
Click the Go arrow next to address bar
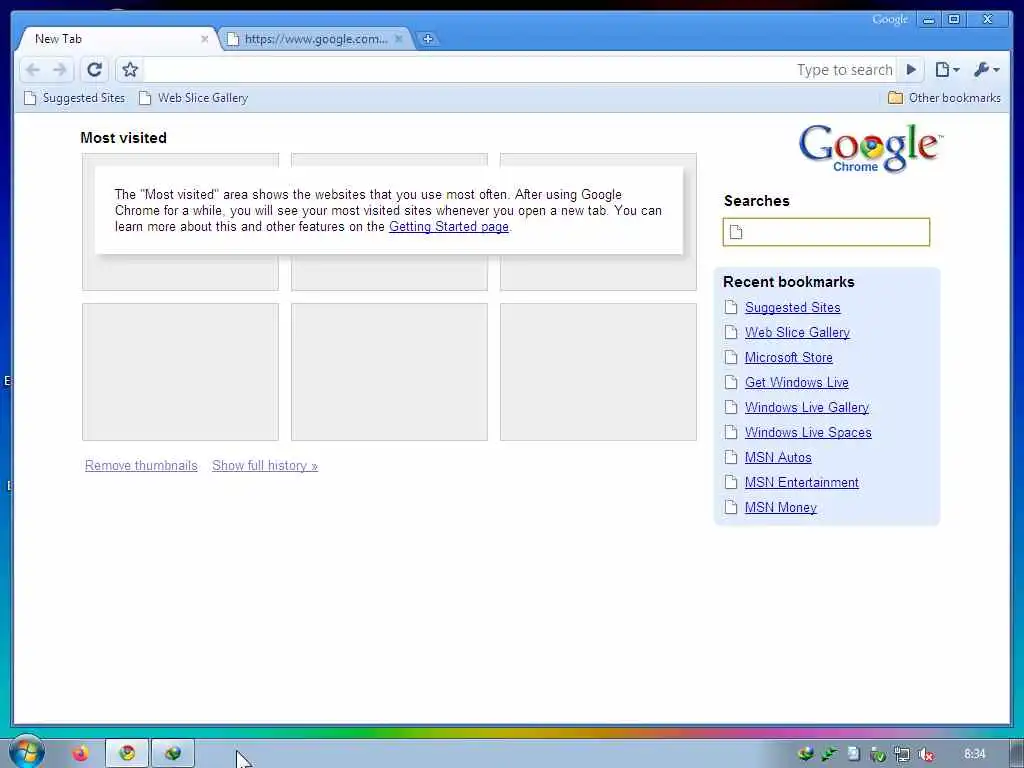(911, 69)
